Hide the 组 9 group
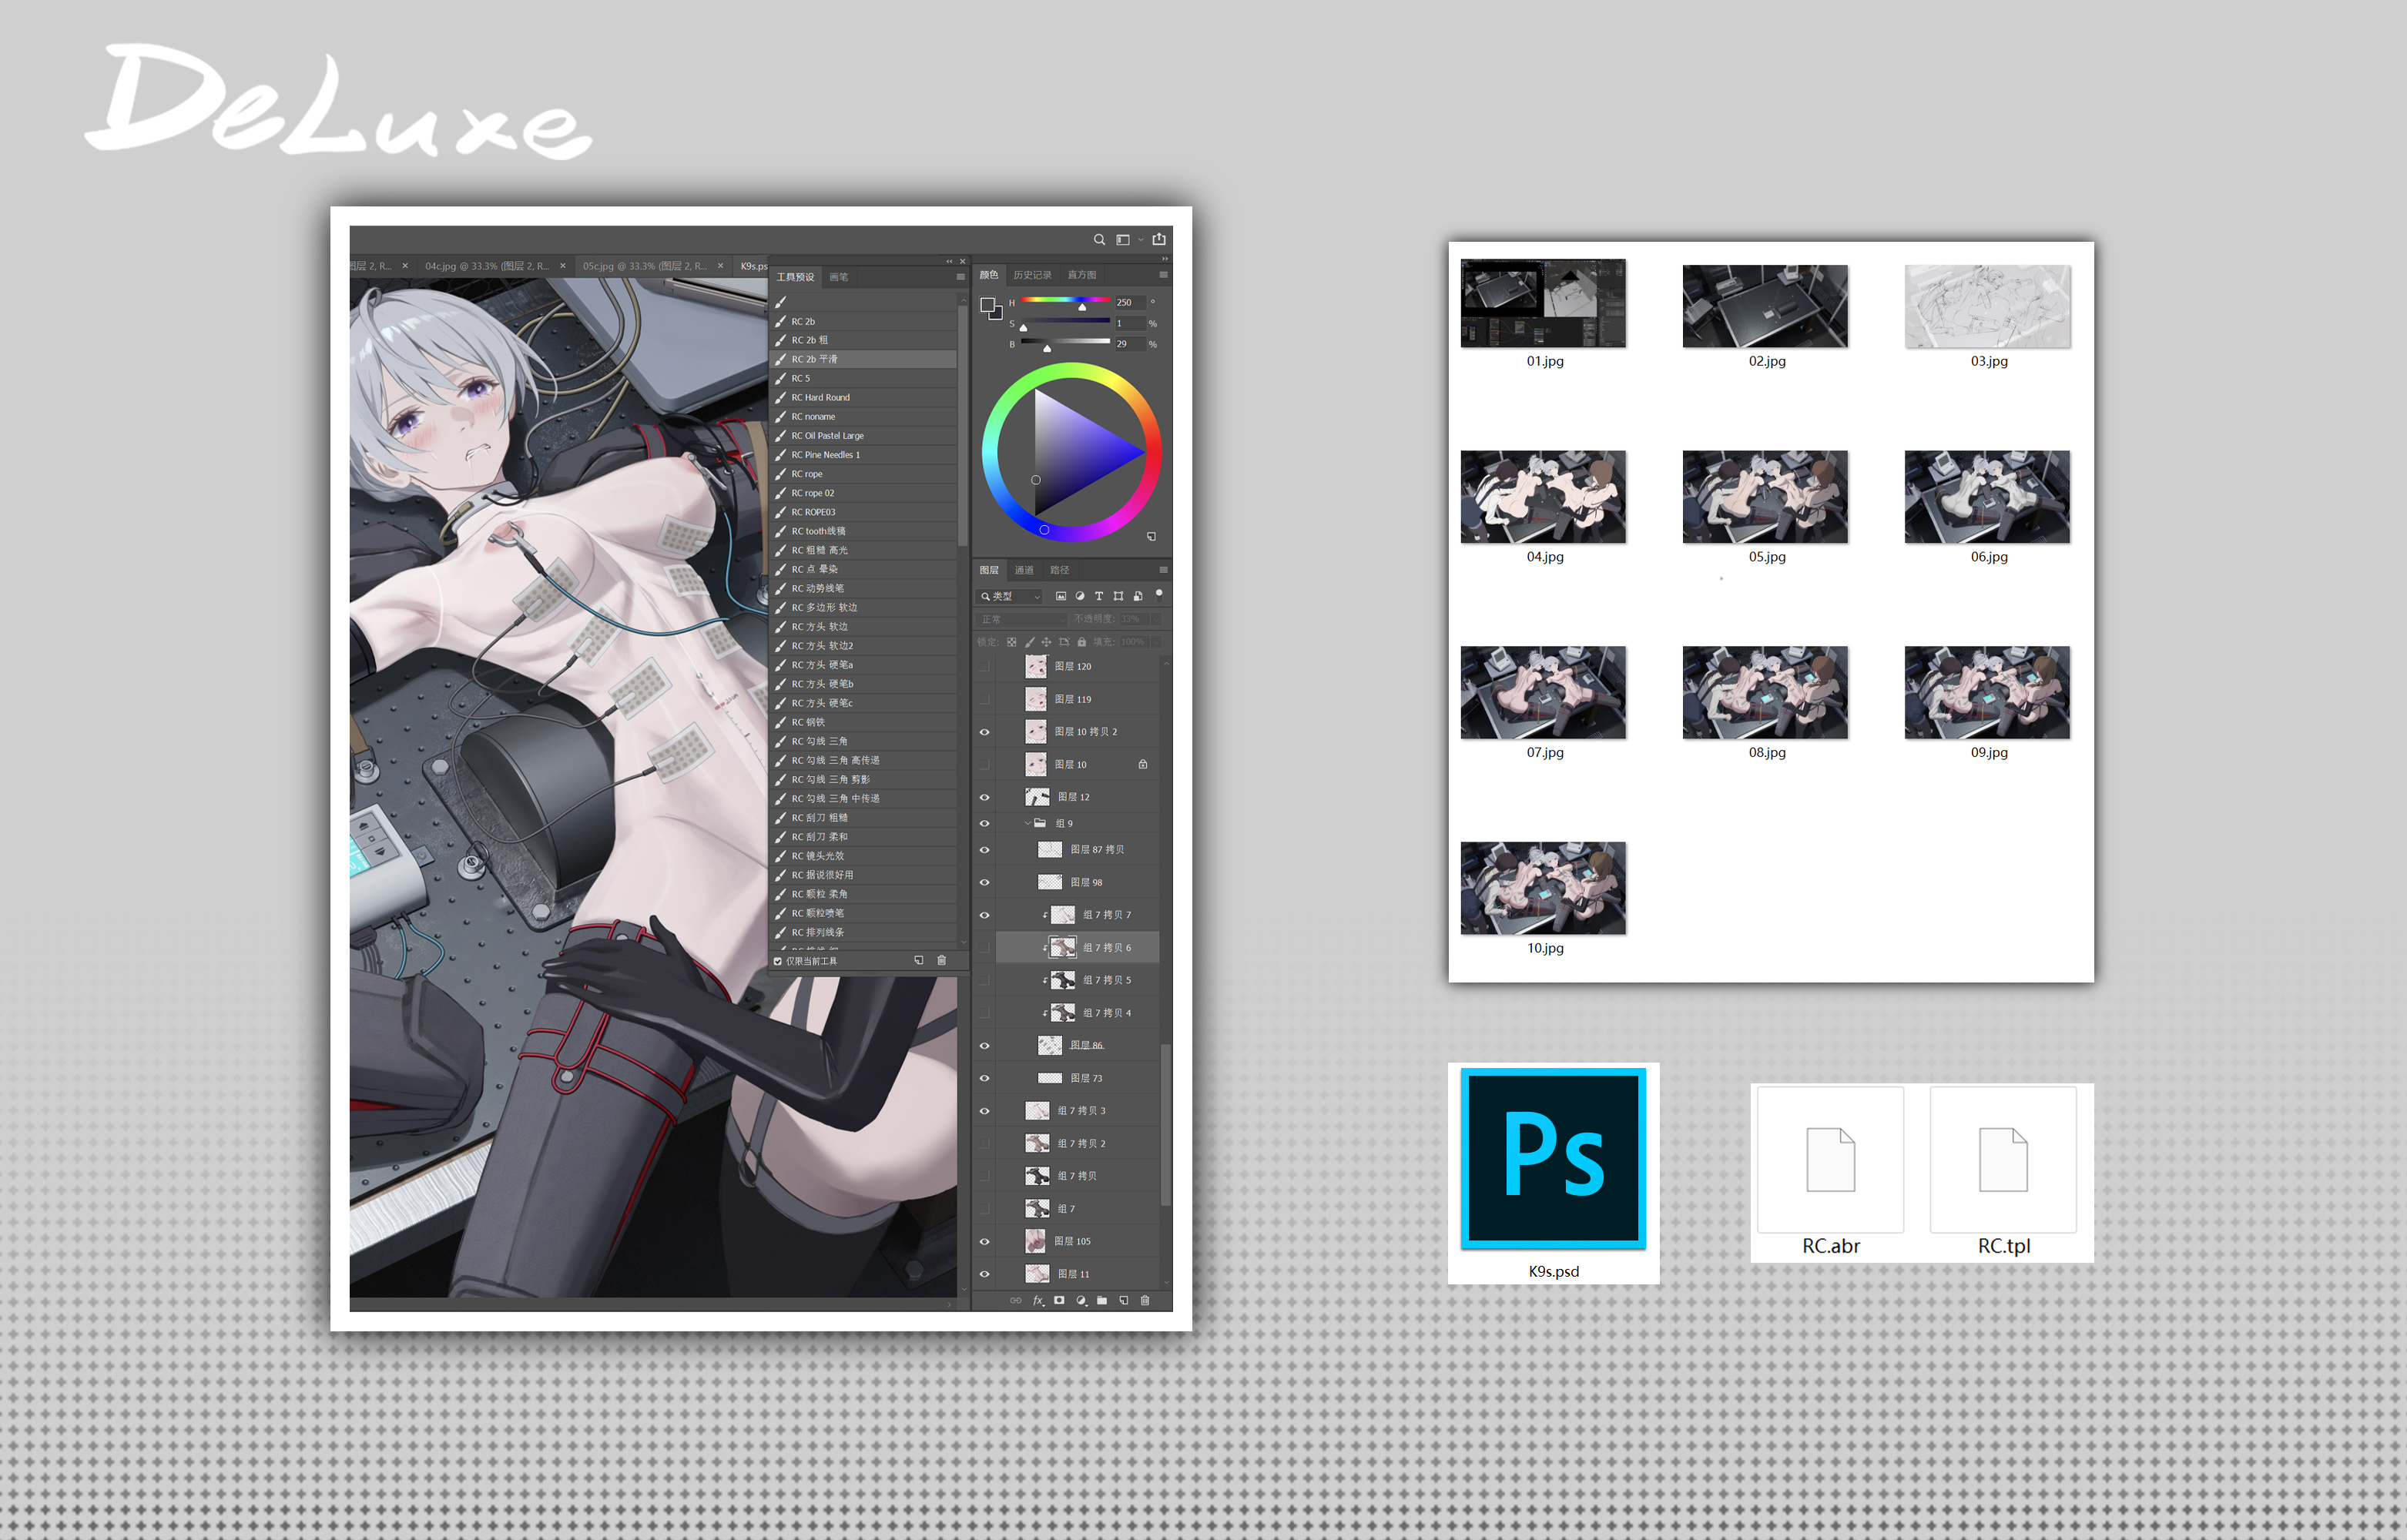The image size is (2407, 1540). click(985, 824)
